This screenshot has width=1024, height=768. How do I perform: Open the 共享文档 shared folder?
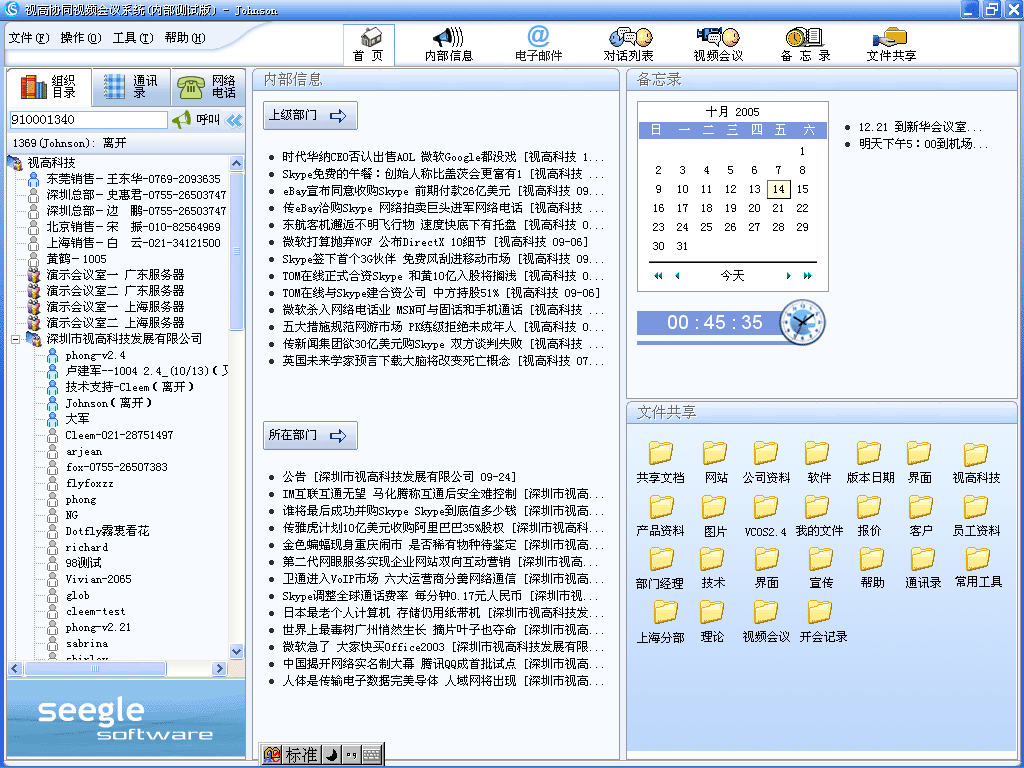660,462
